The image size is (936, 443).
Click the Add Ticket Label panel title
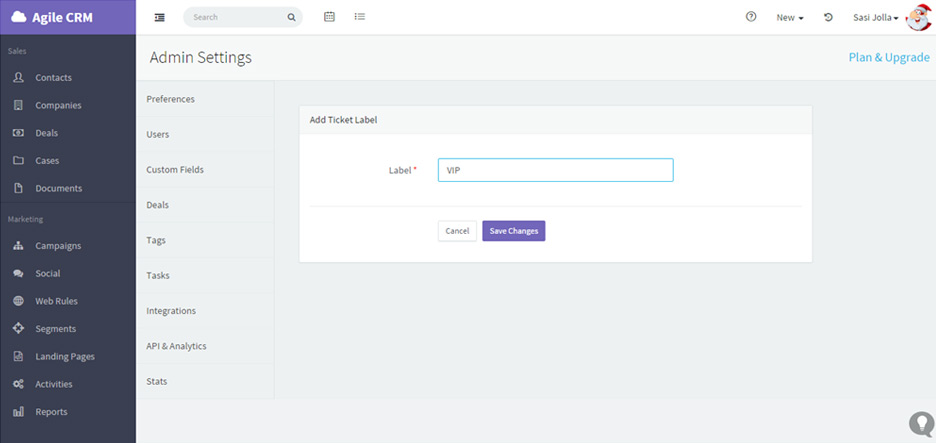343,120
